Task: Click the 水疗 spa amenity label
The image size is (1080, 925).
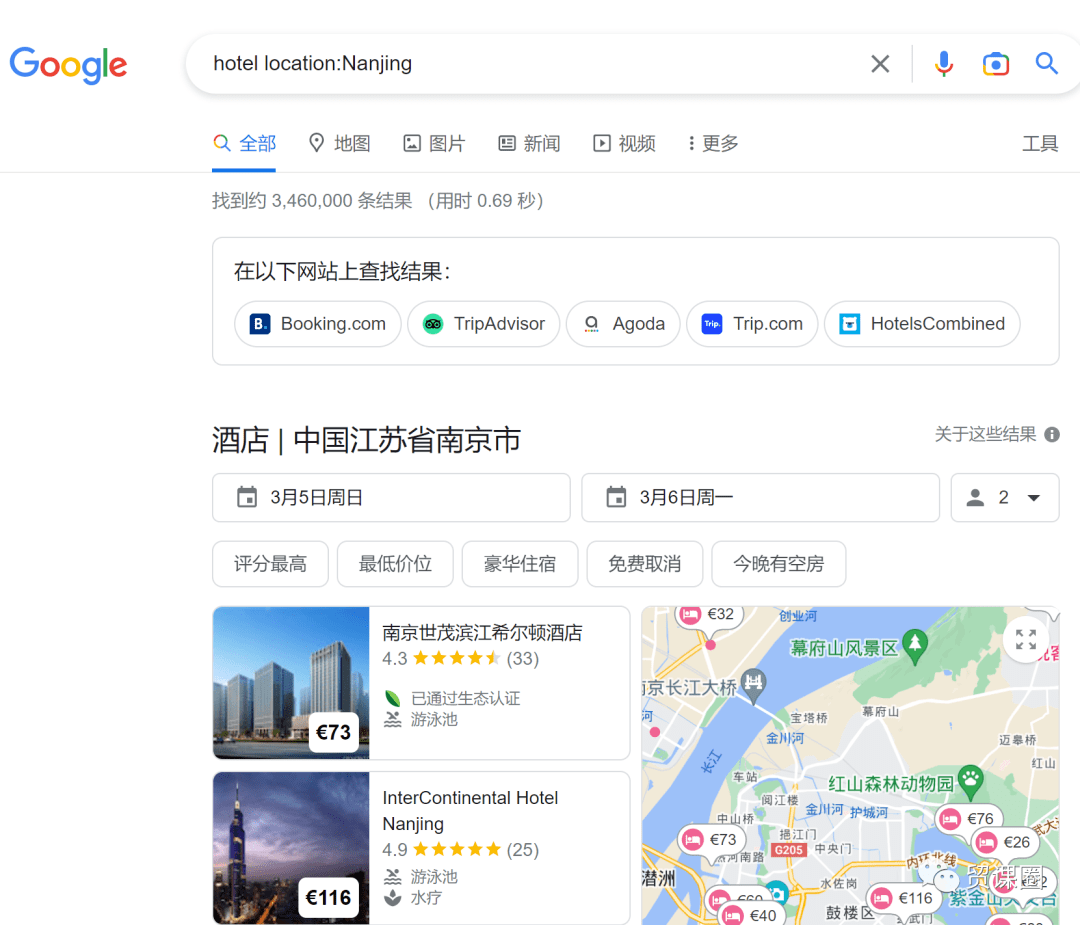Action: [x=426, y=898]
